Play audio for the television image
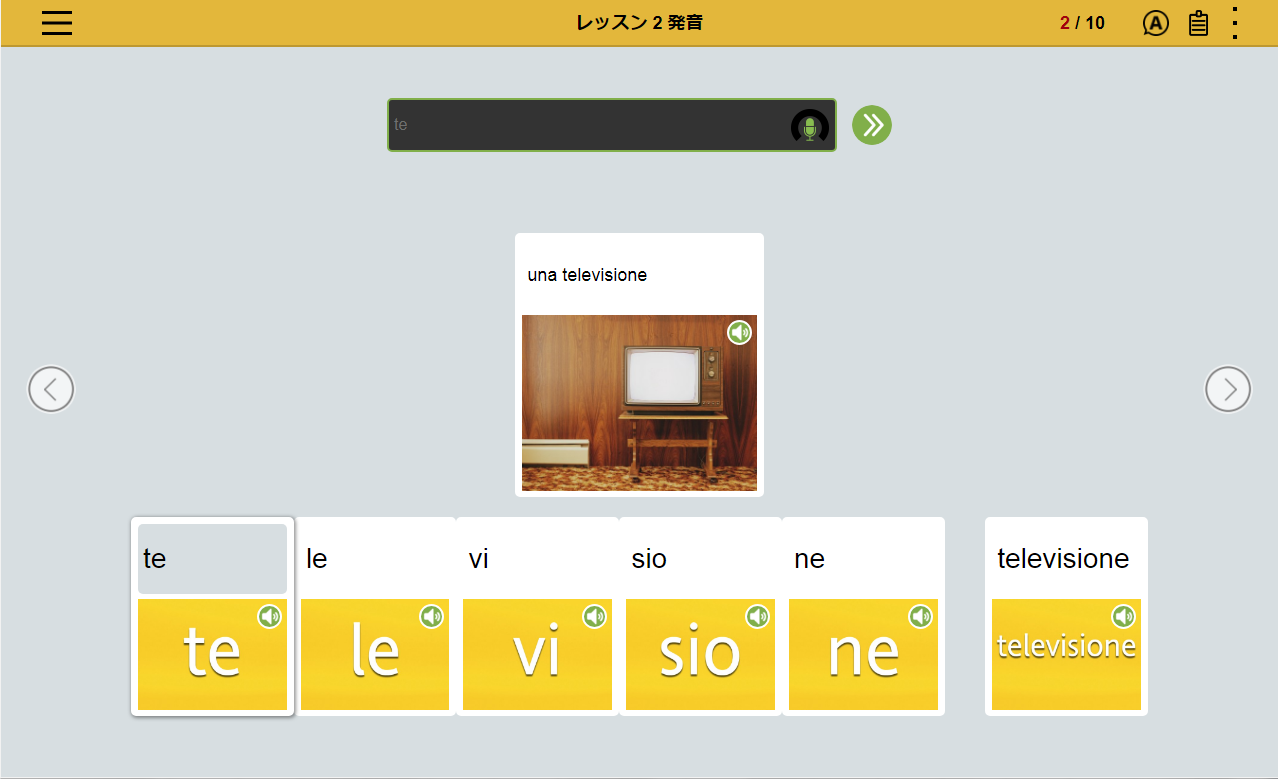The height and width of the screenshot is (779, 1278). pyautogui.click(x=739, y=333)
